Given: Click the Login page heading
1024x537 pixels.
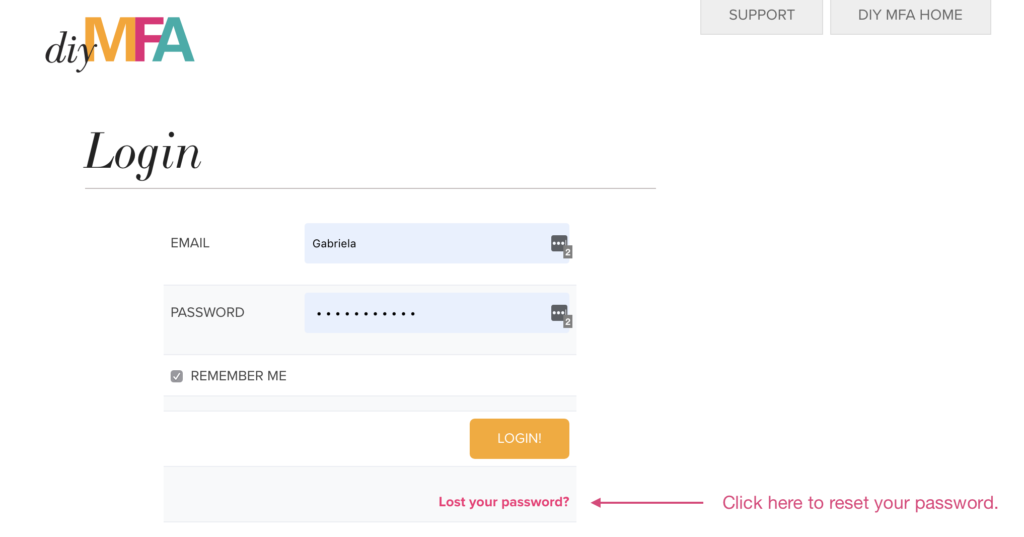Looking at the screenshot, I should point(143,153).
